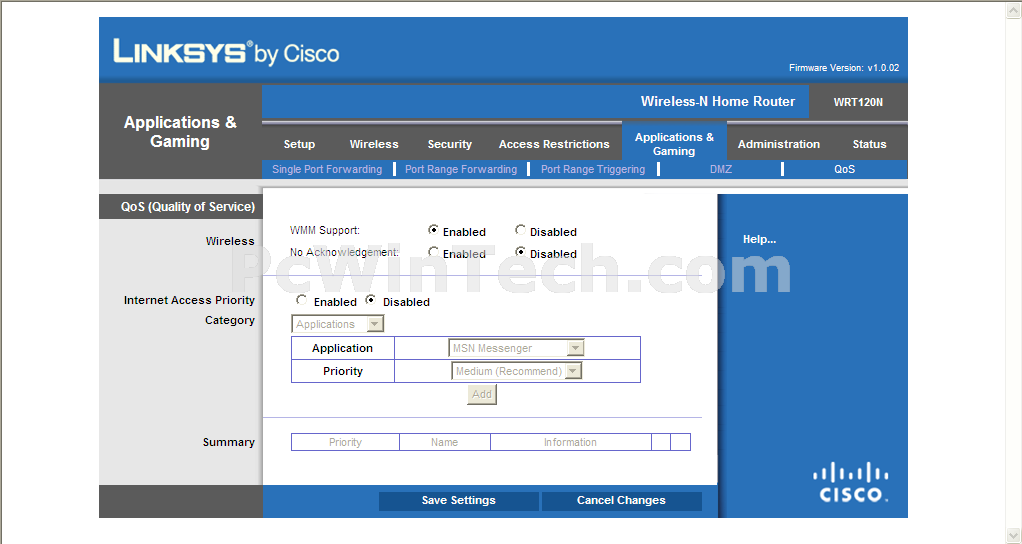Enable Internet Access Priority

pos(301,300)
